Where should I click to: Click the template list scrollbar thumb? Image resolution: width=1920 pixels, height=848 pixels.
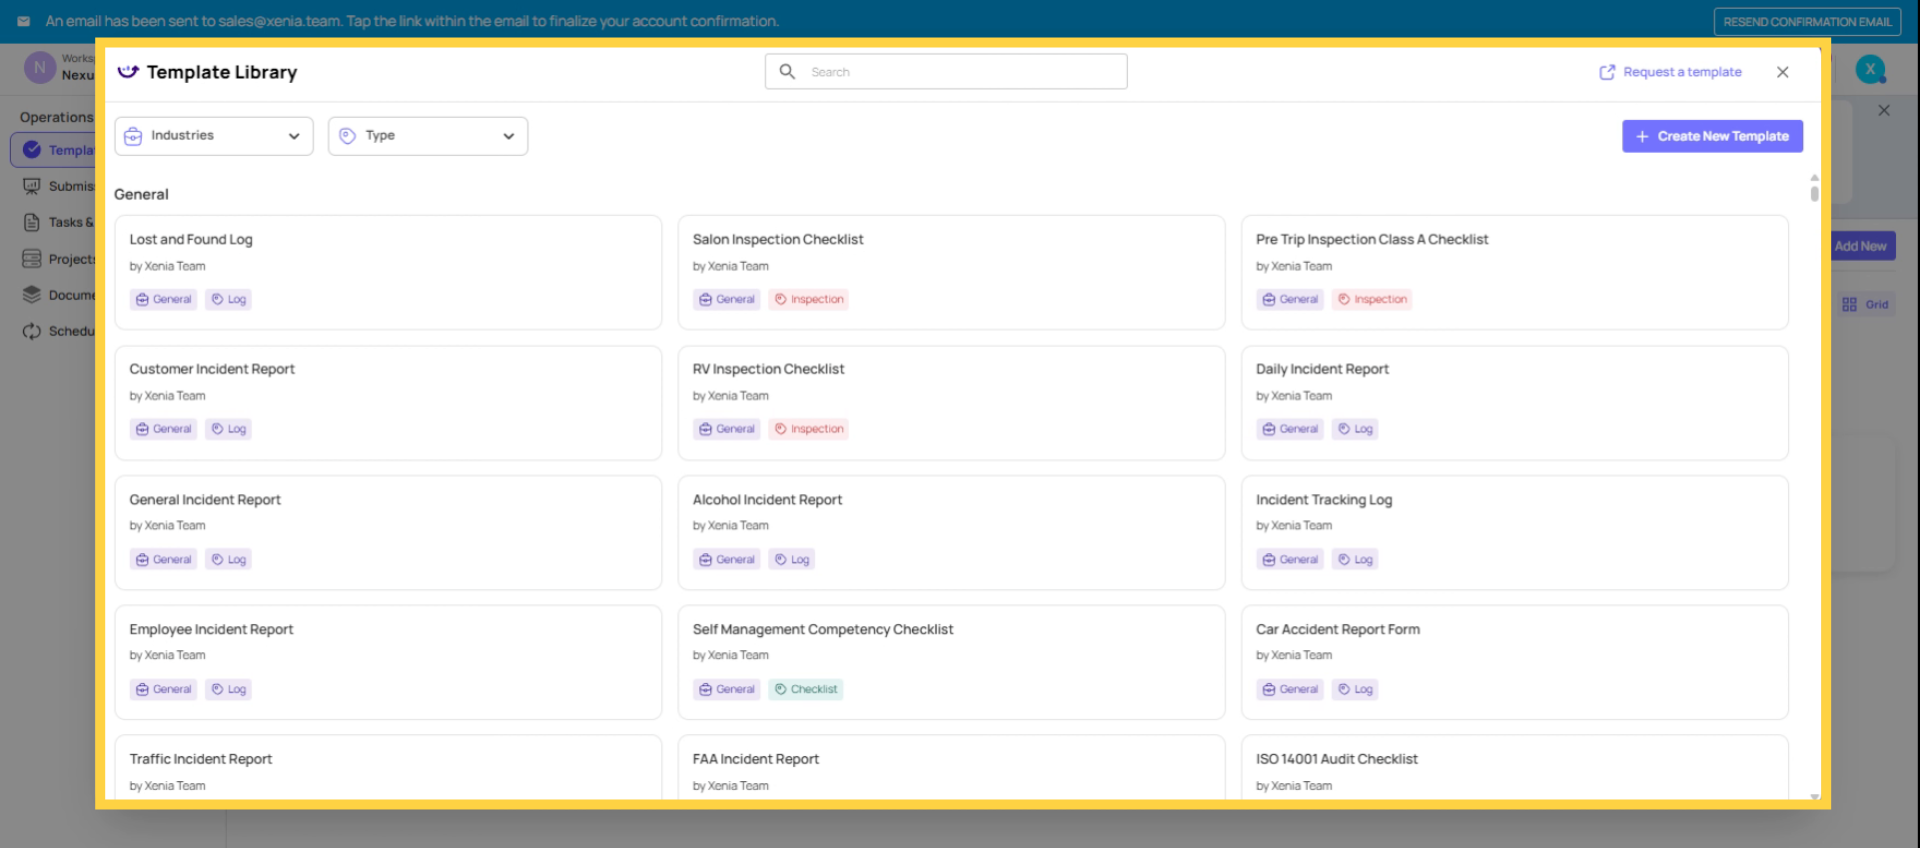[x=1814, y=193]
